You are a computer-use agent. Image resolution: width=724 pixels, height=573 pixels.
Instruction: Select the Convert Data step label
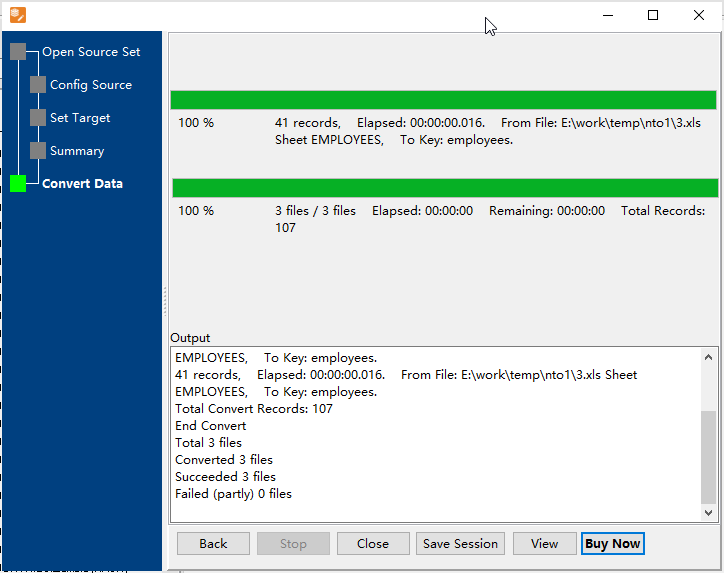click(82, 184)
